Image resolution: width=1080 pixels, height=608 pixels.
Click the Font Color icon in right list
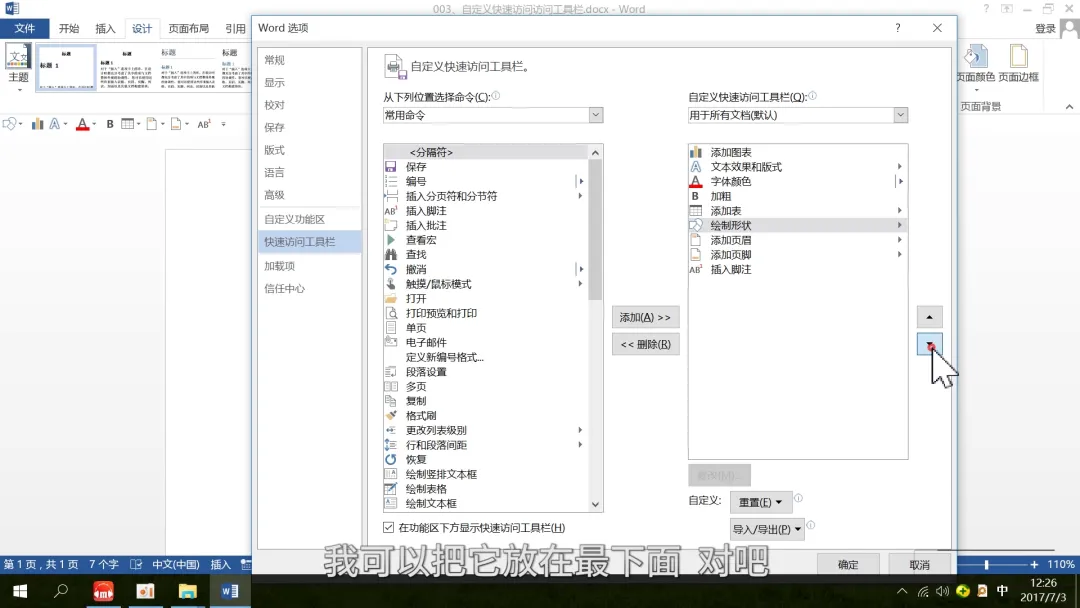[696, 181]
